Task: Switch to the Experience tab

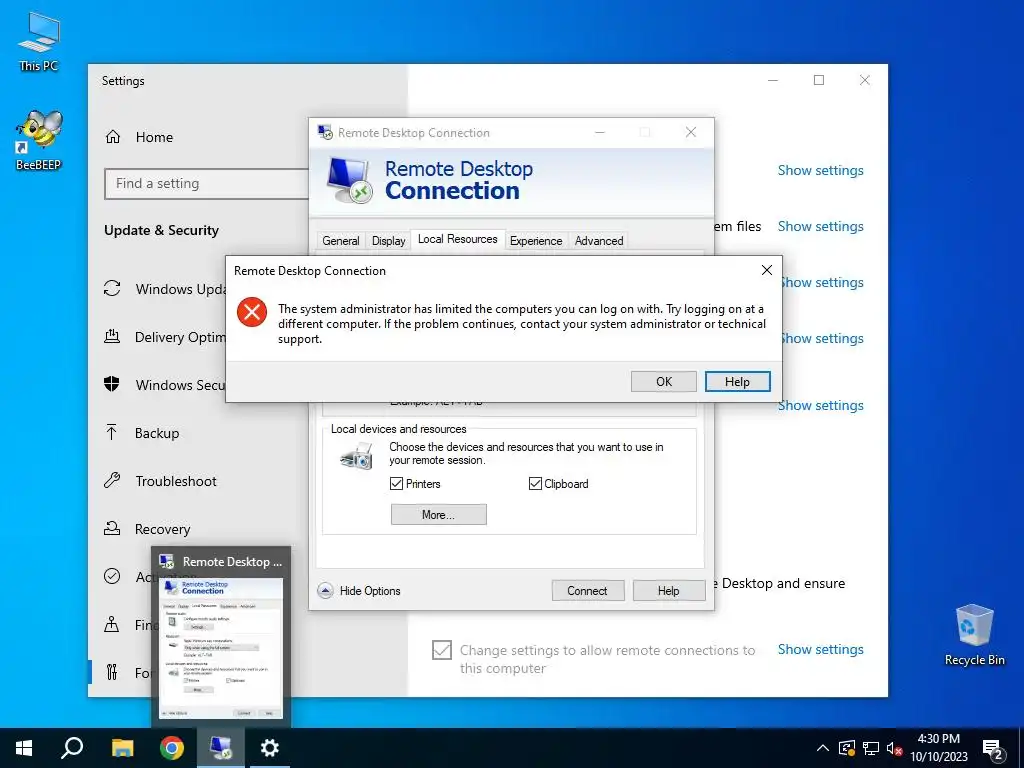Action: coord(536,240)
